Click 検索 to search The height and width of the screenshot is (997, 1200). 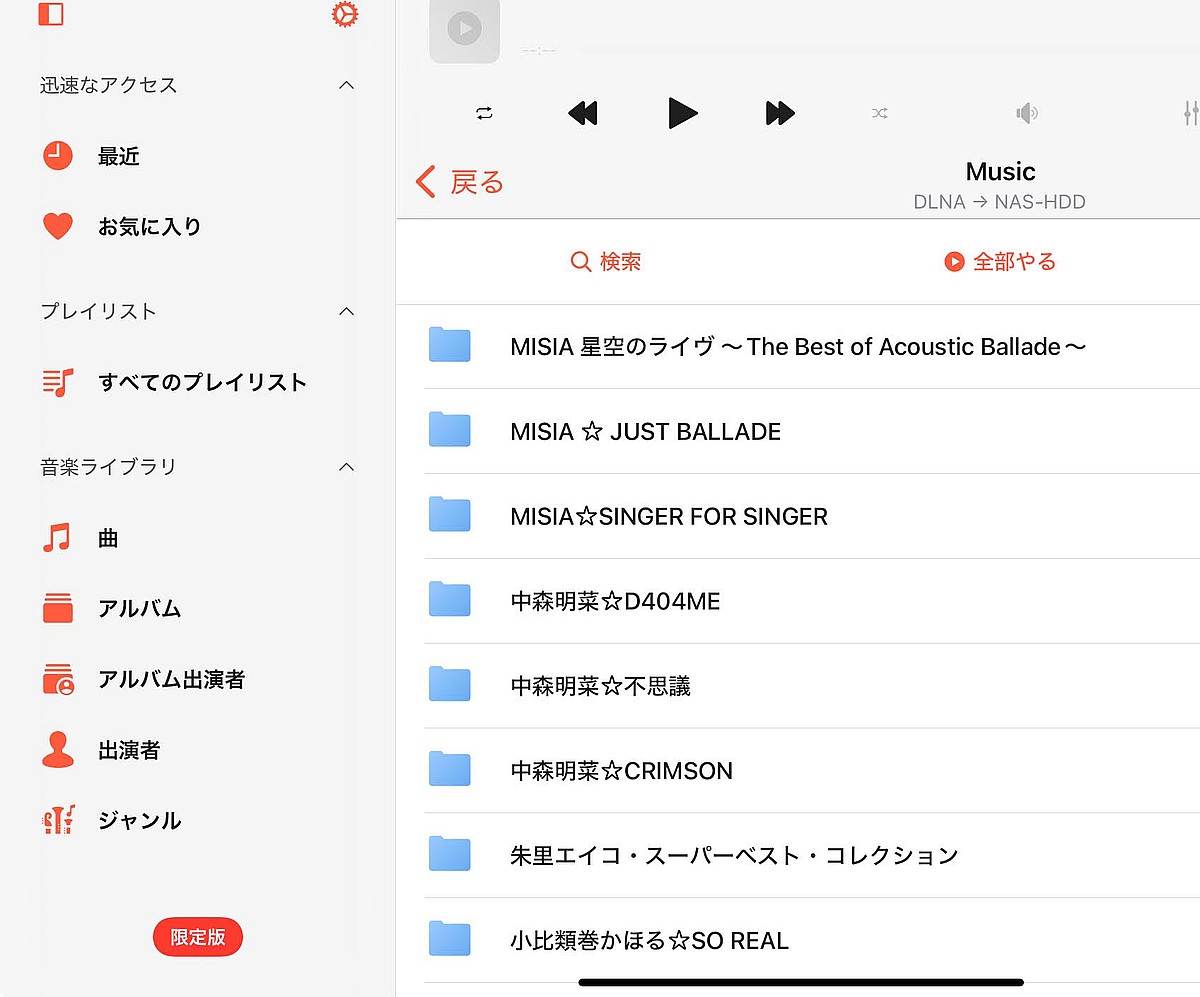[x=606, y=262]
